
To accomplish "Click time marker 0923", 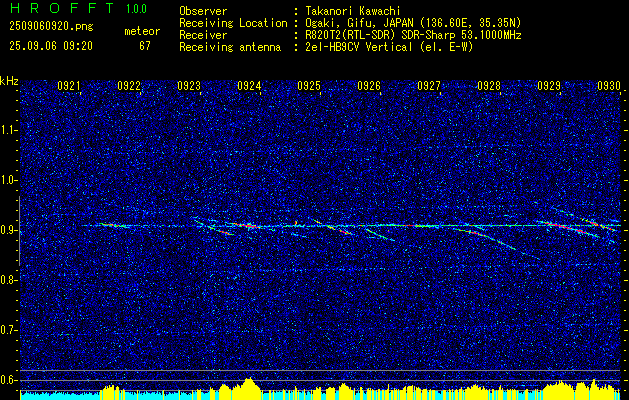I will click(189, 85).
